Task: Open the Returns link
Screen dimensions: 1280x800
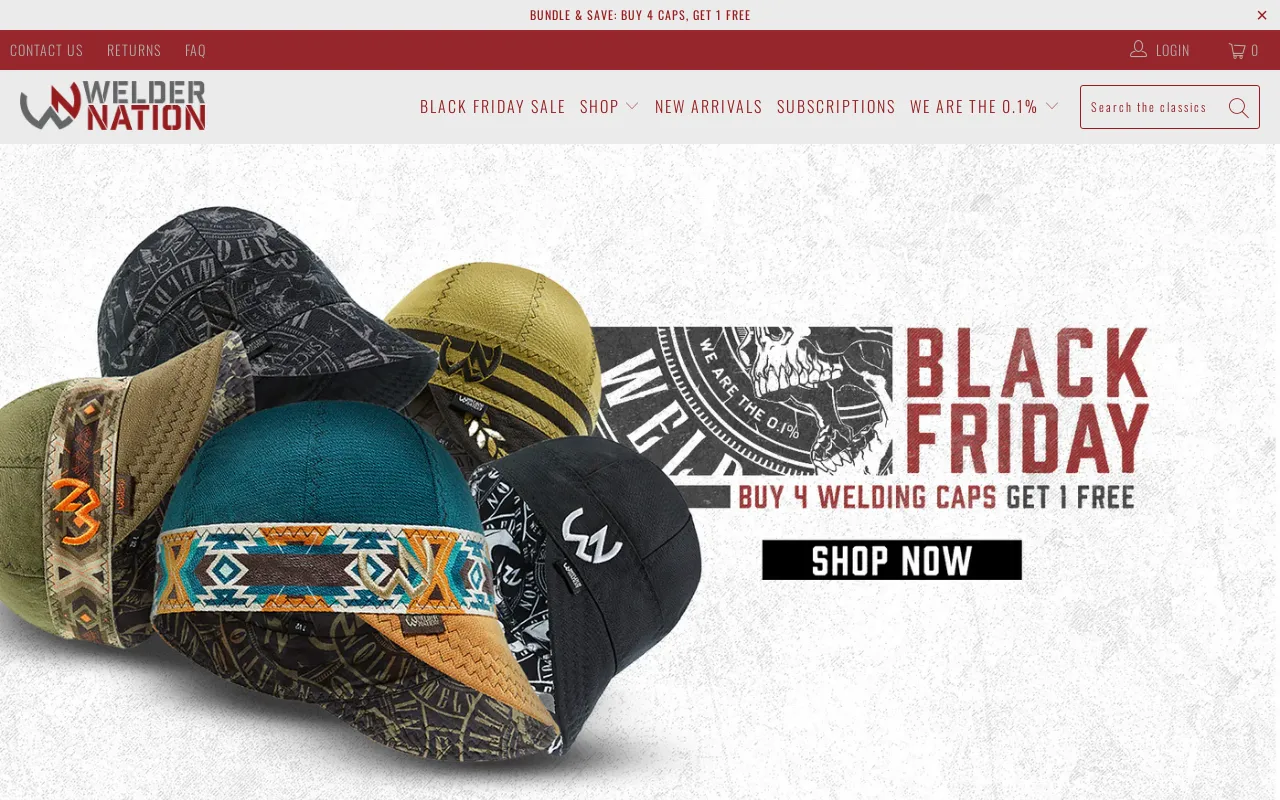Action: tap(134, 50)
